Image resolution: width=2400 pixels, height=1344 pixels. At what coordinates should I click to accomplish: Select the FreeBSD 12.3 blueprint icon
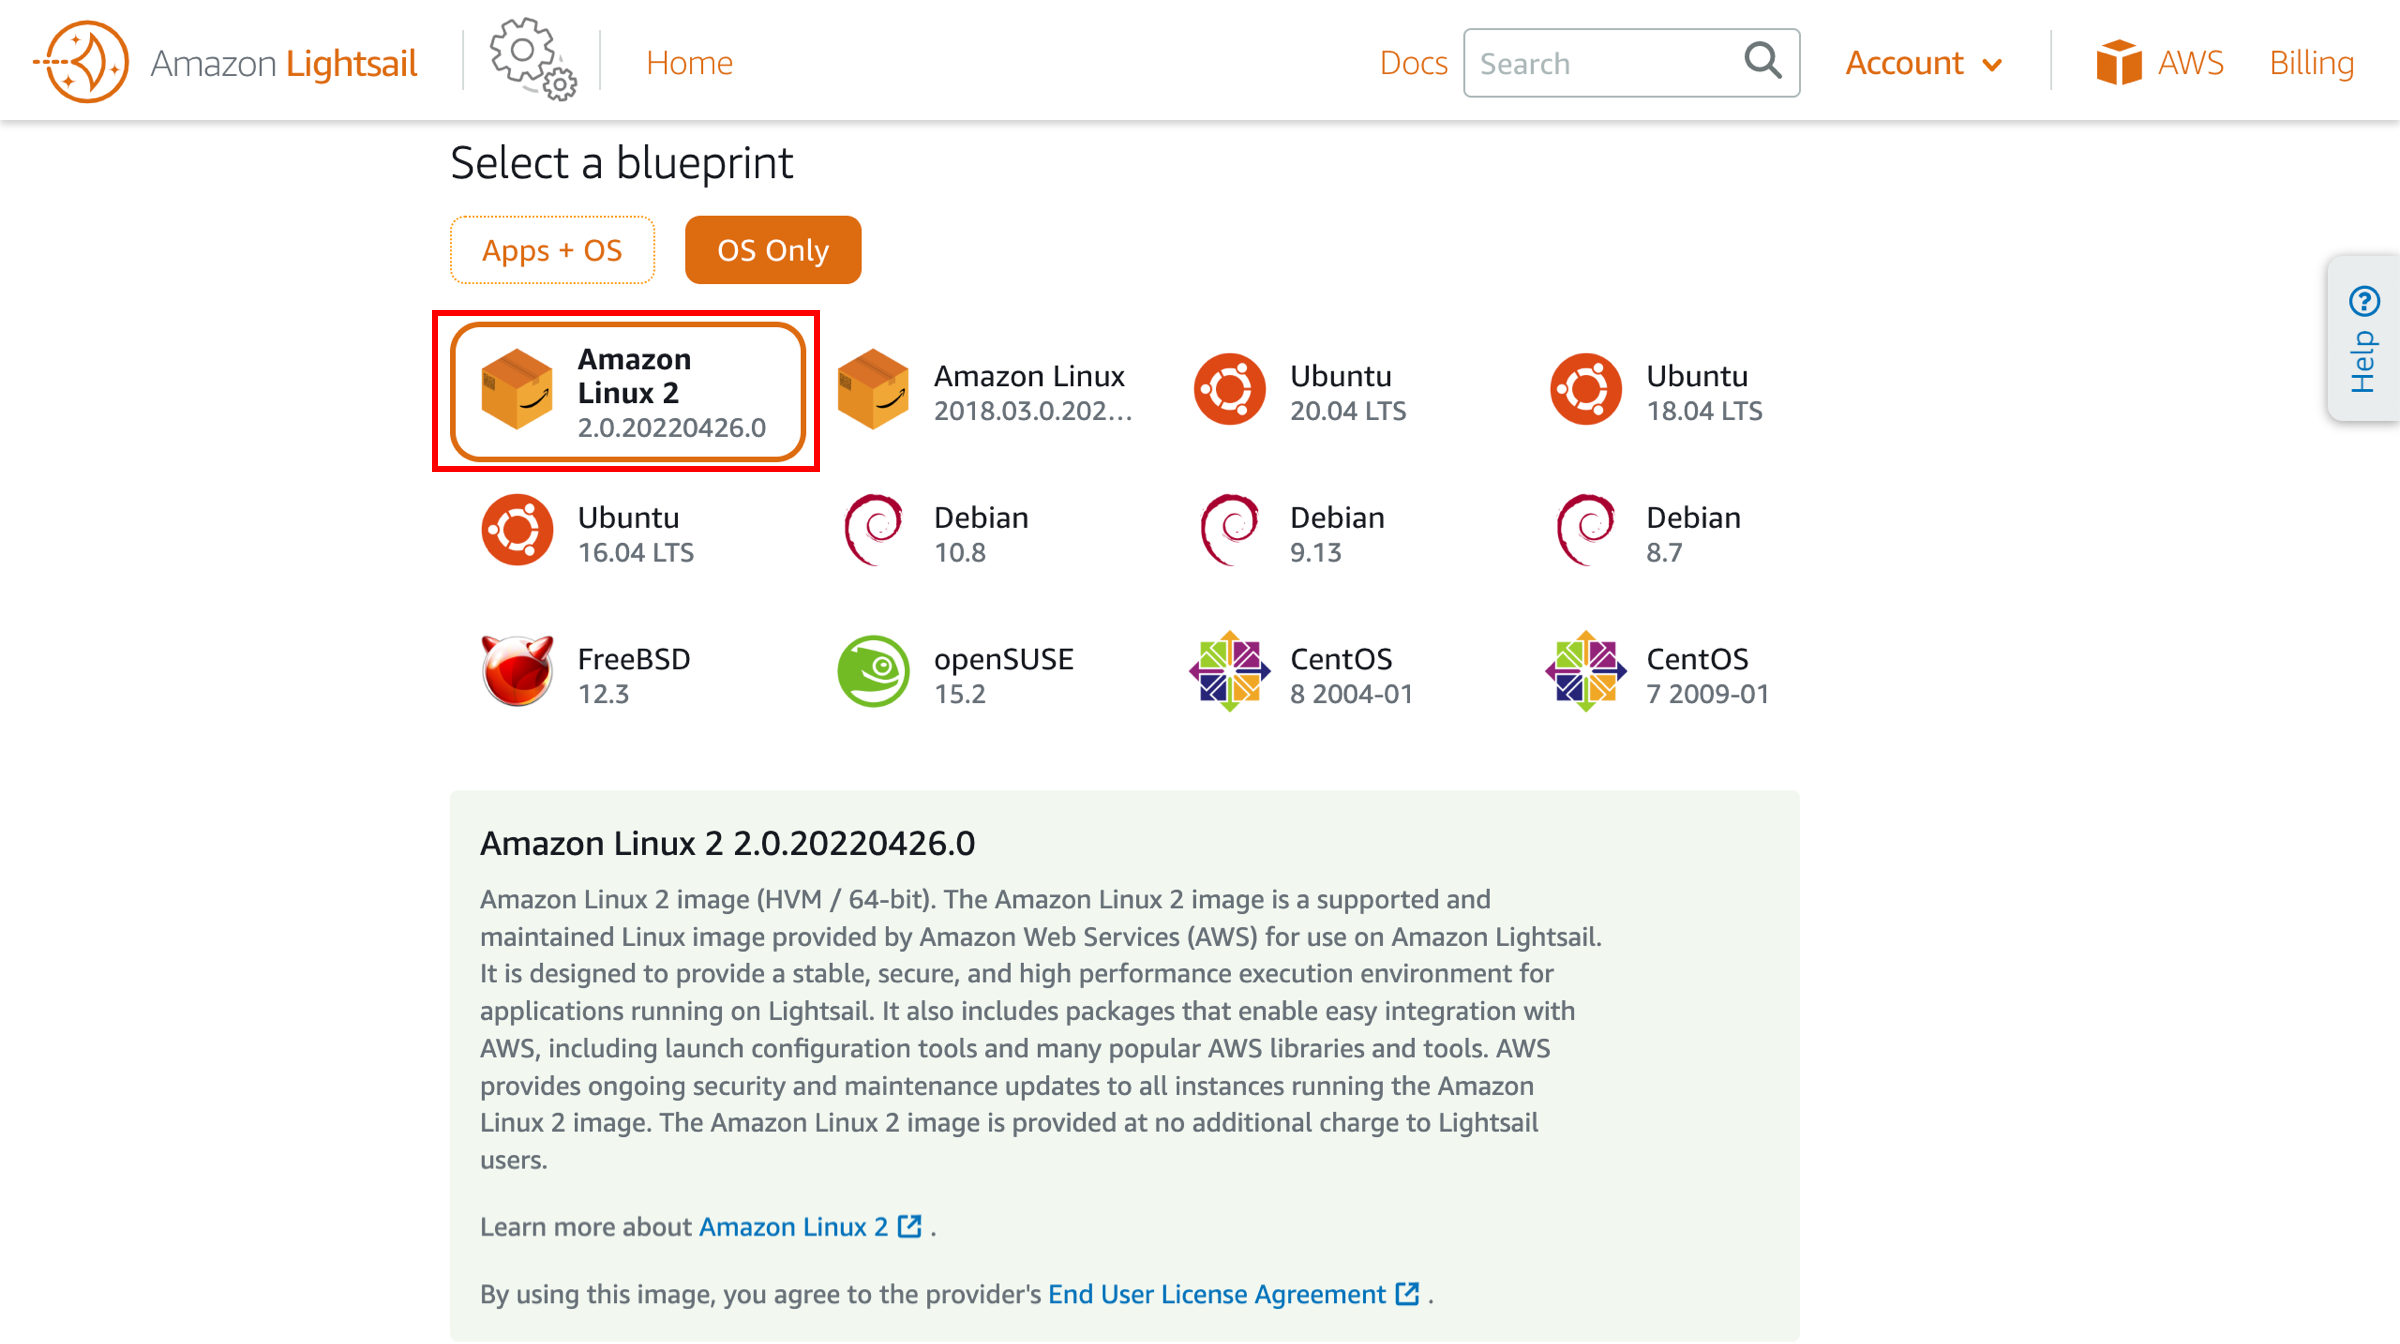[x=517, y=671]
